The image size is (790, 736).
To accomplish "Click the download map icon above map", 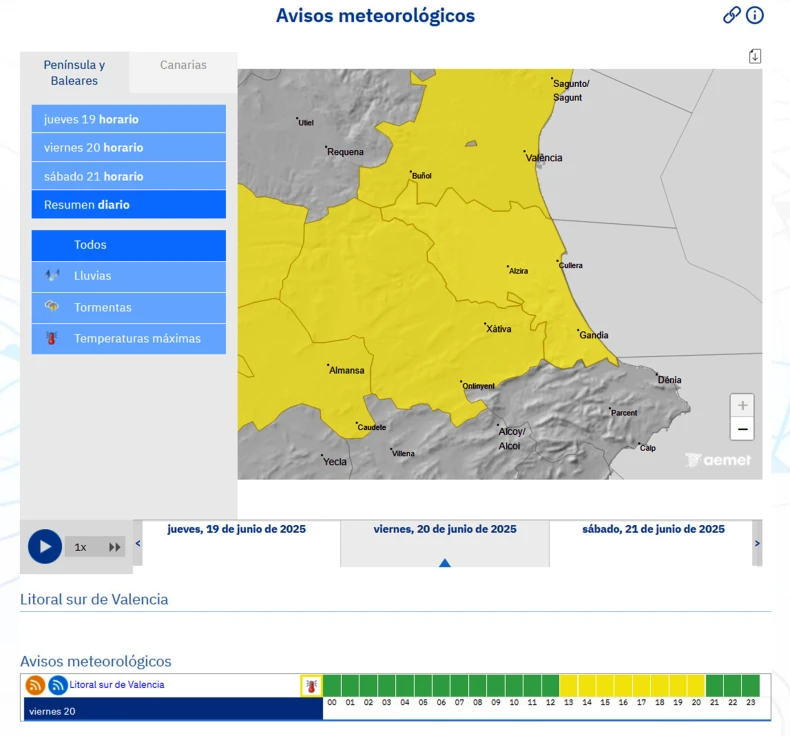I will pos(754,56).
